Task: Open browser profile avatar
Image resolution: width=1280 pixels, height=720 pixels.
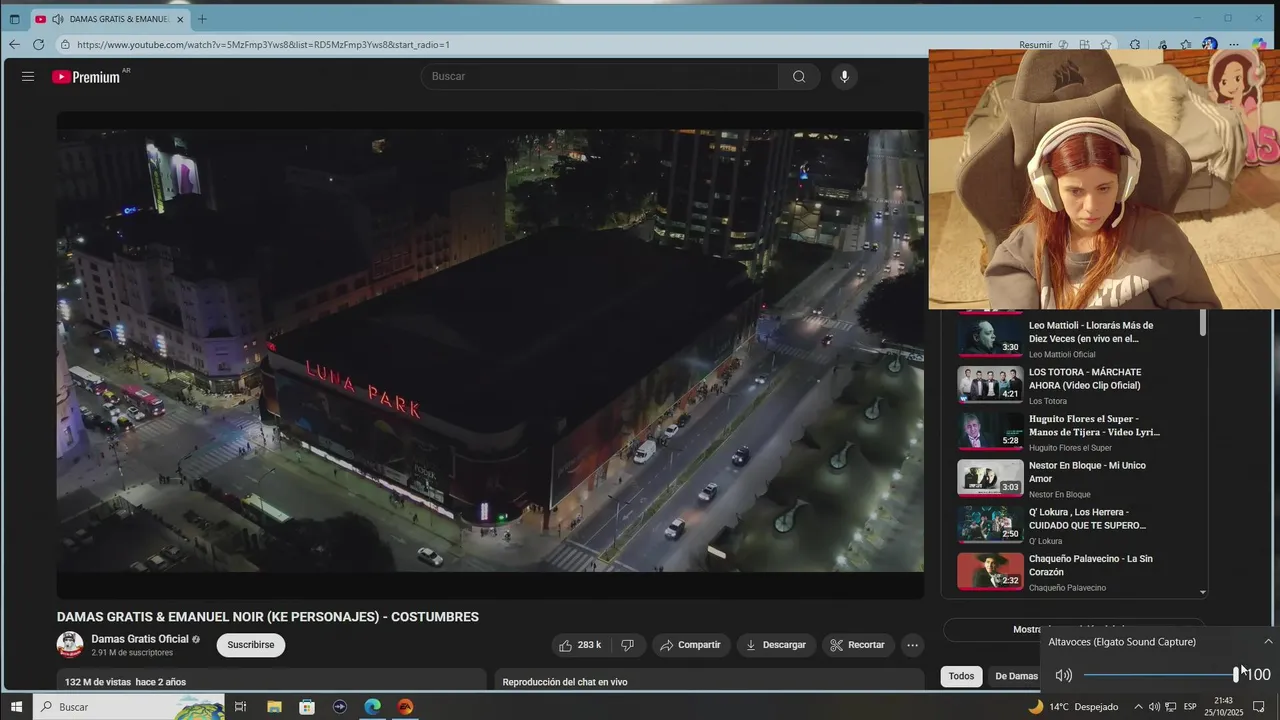Action: 1210,44
